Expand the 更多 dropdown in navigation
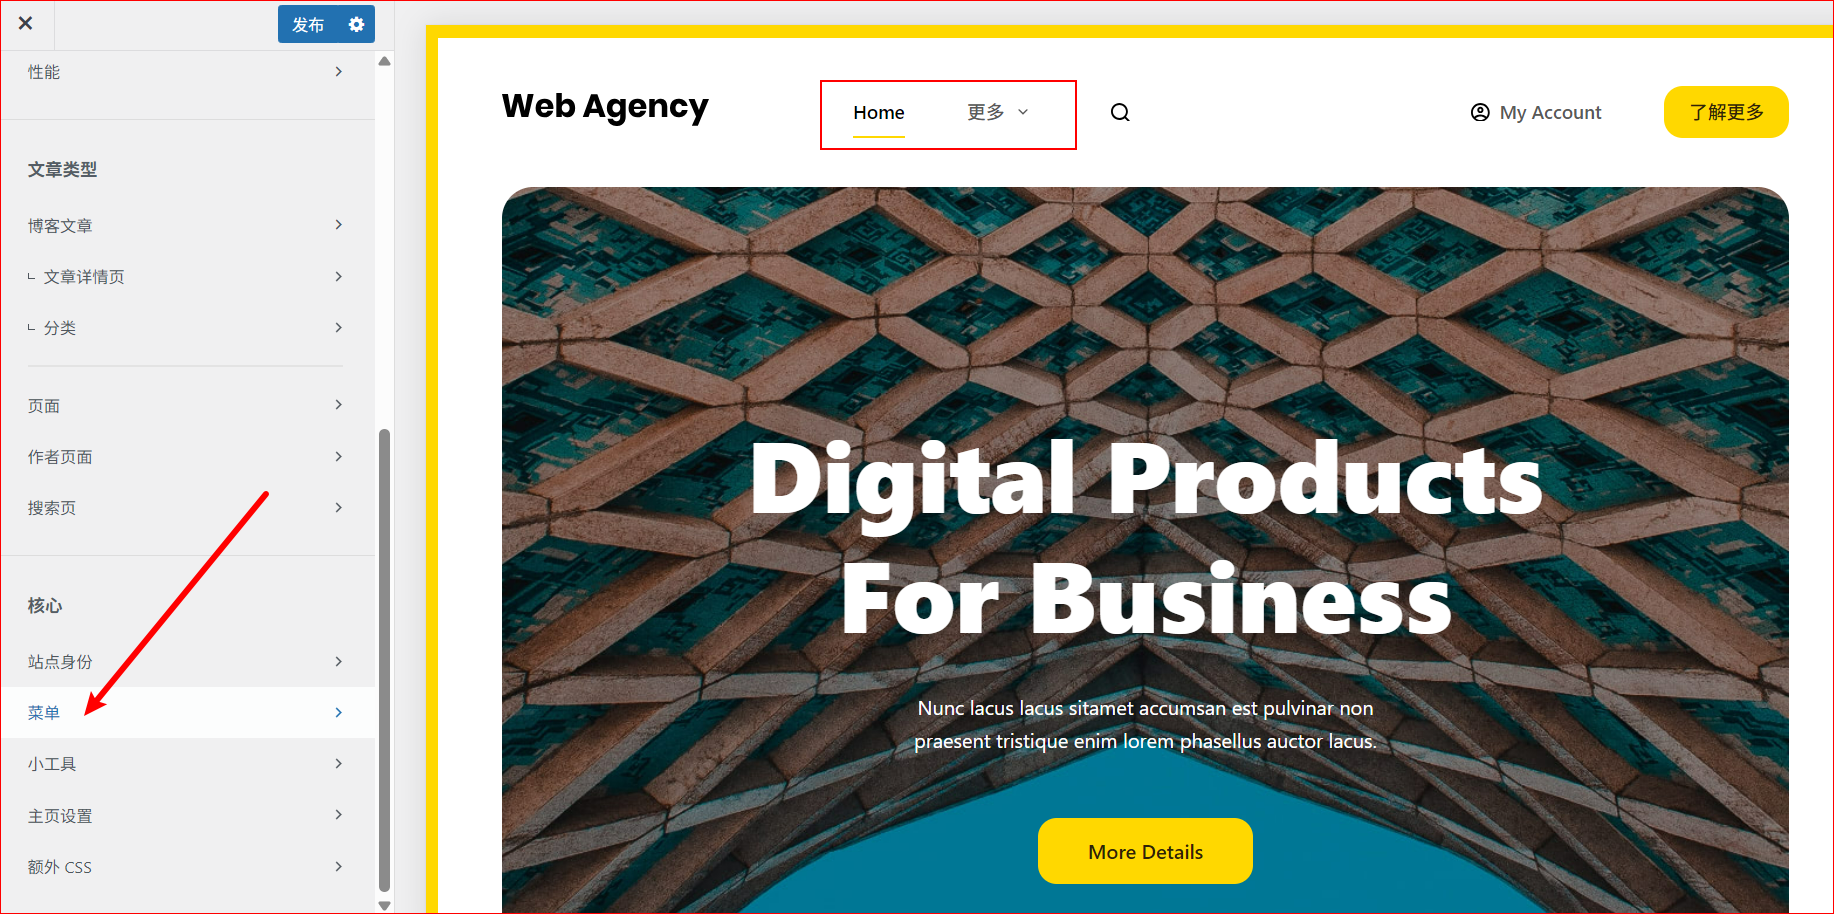This screenshot has width=1834, height=914. click(x=998, y=112)
